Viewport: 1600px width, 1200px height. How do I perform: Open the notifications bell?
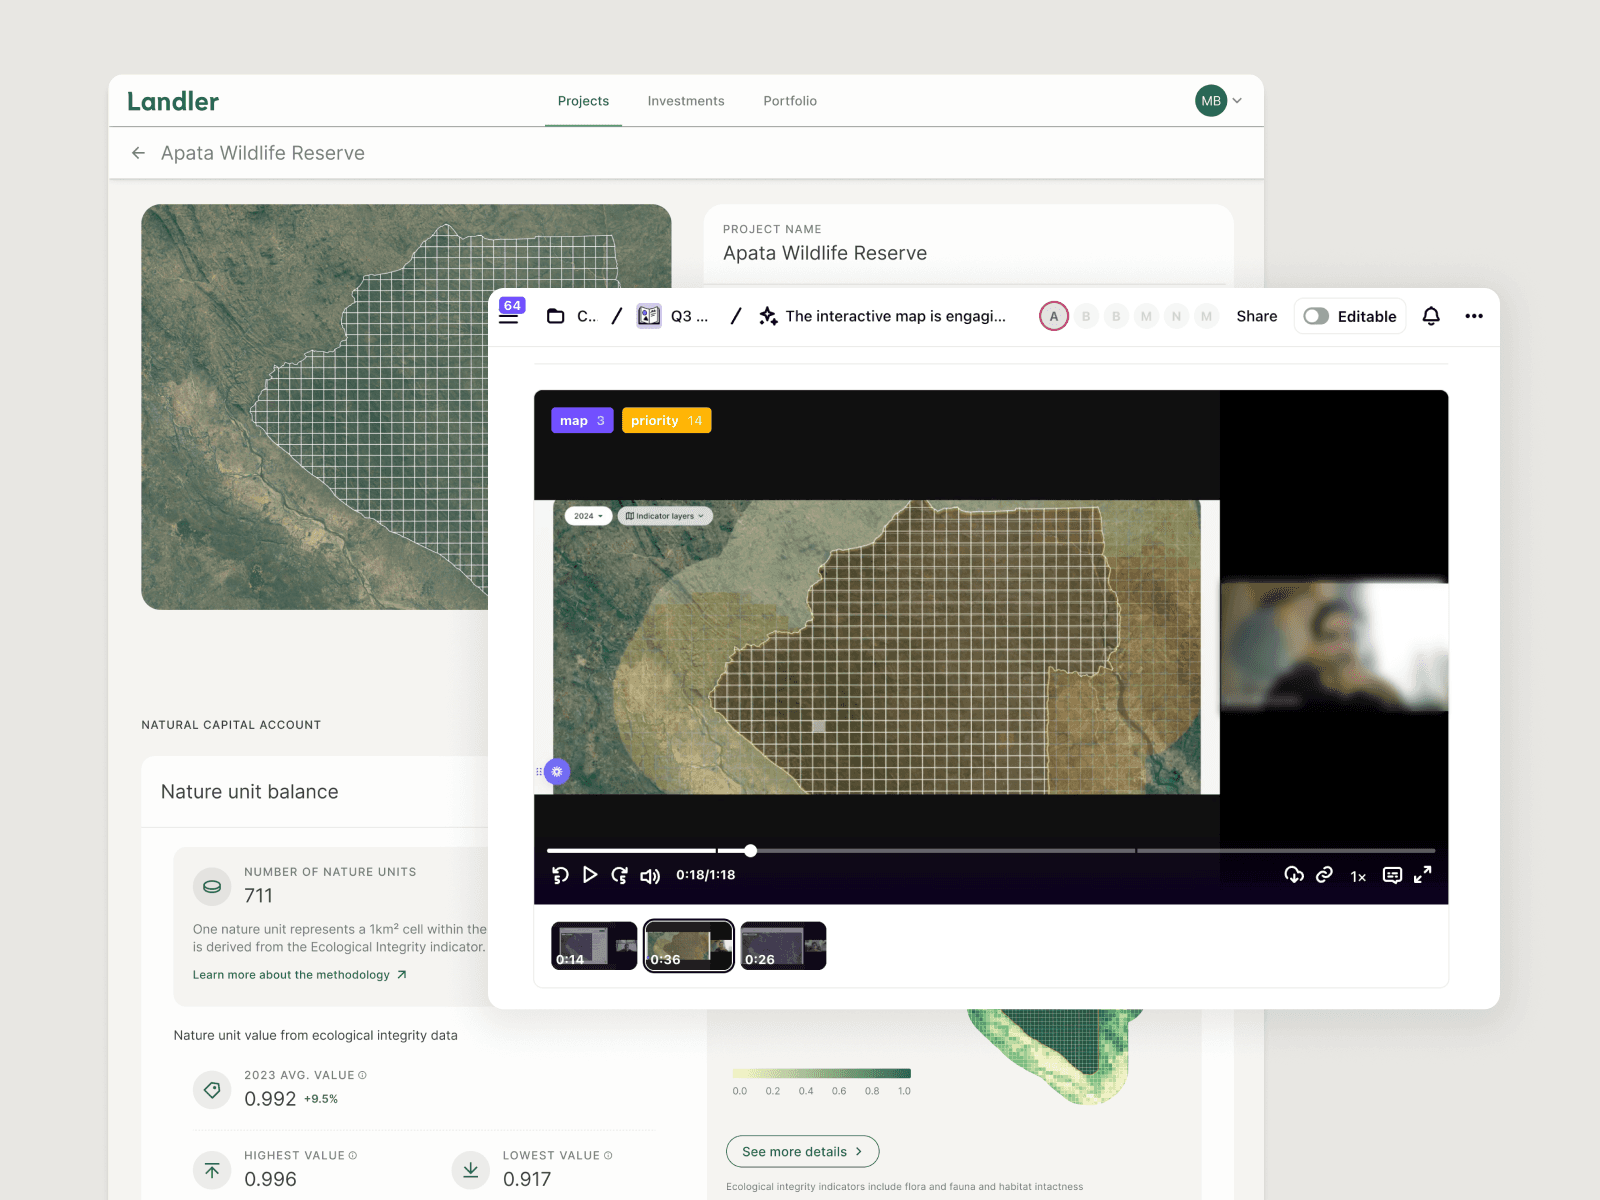(1431, 316)
